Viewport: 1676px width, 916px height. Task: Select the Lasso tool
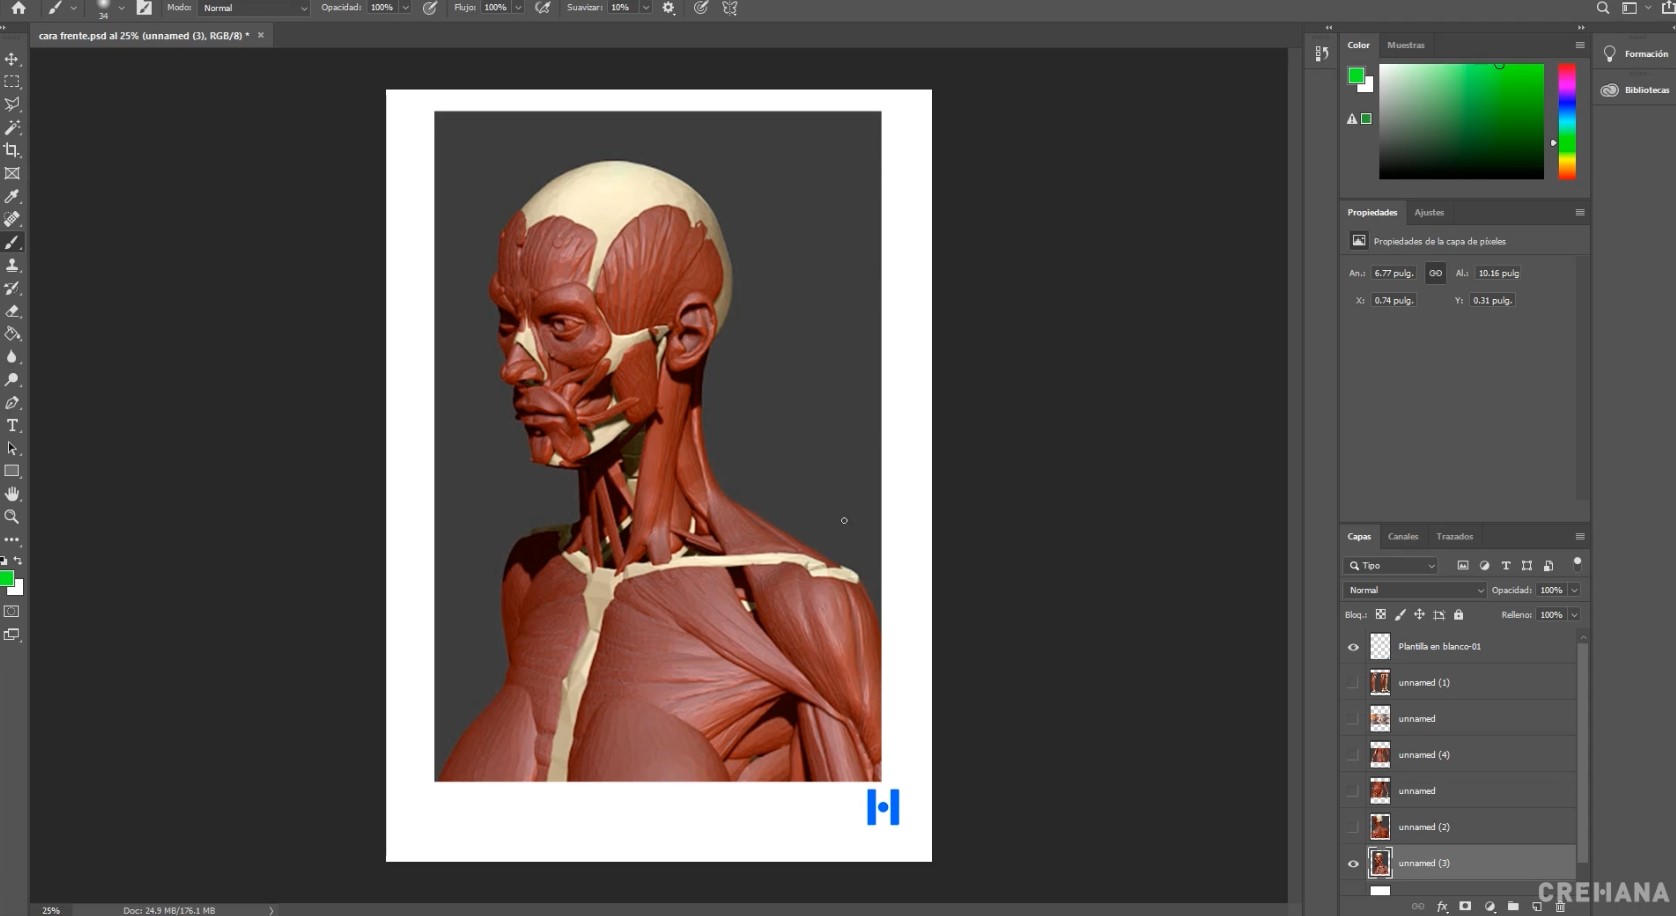pyautogui.click(x=12, y=105)
